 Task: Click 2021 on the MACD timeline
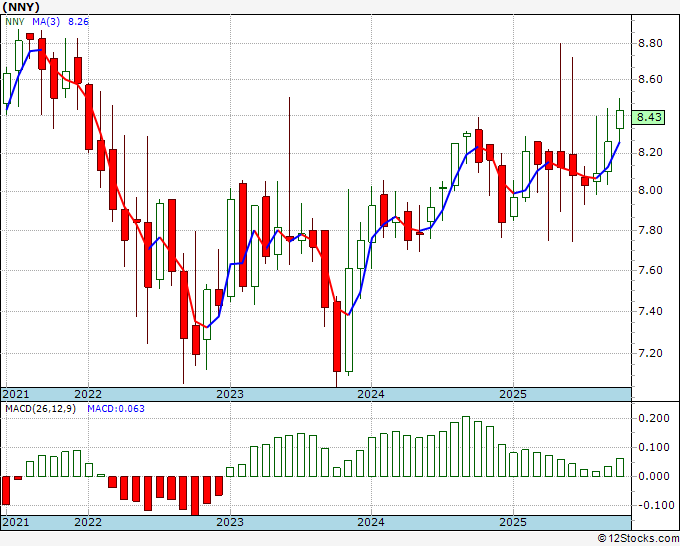[x=16, y=522]
